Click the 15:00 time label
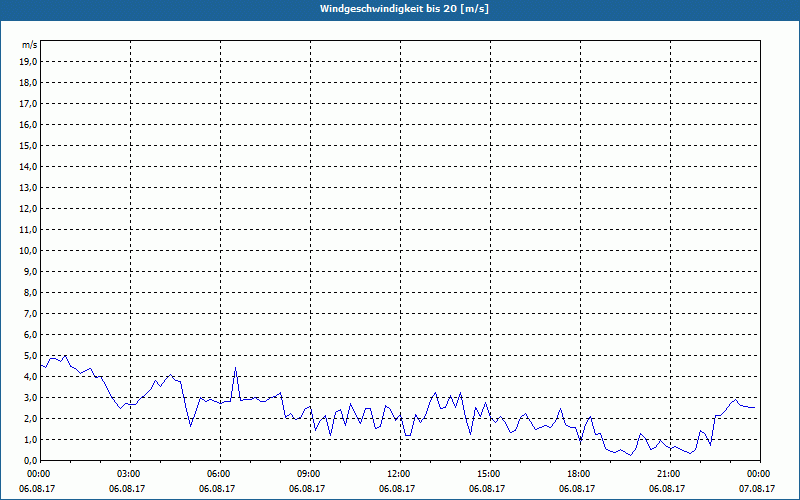800x500 pixels. point(490,474)
